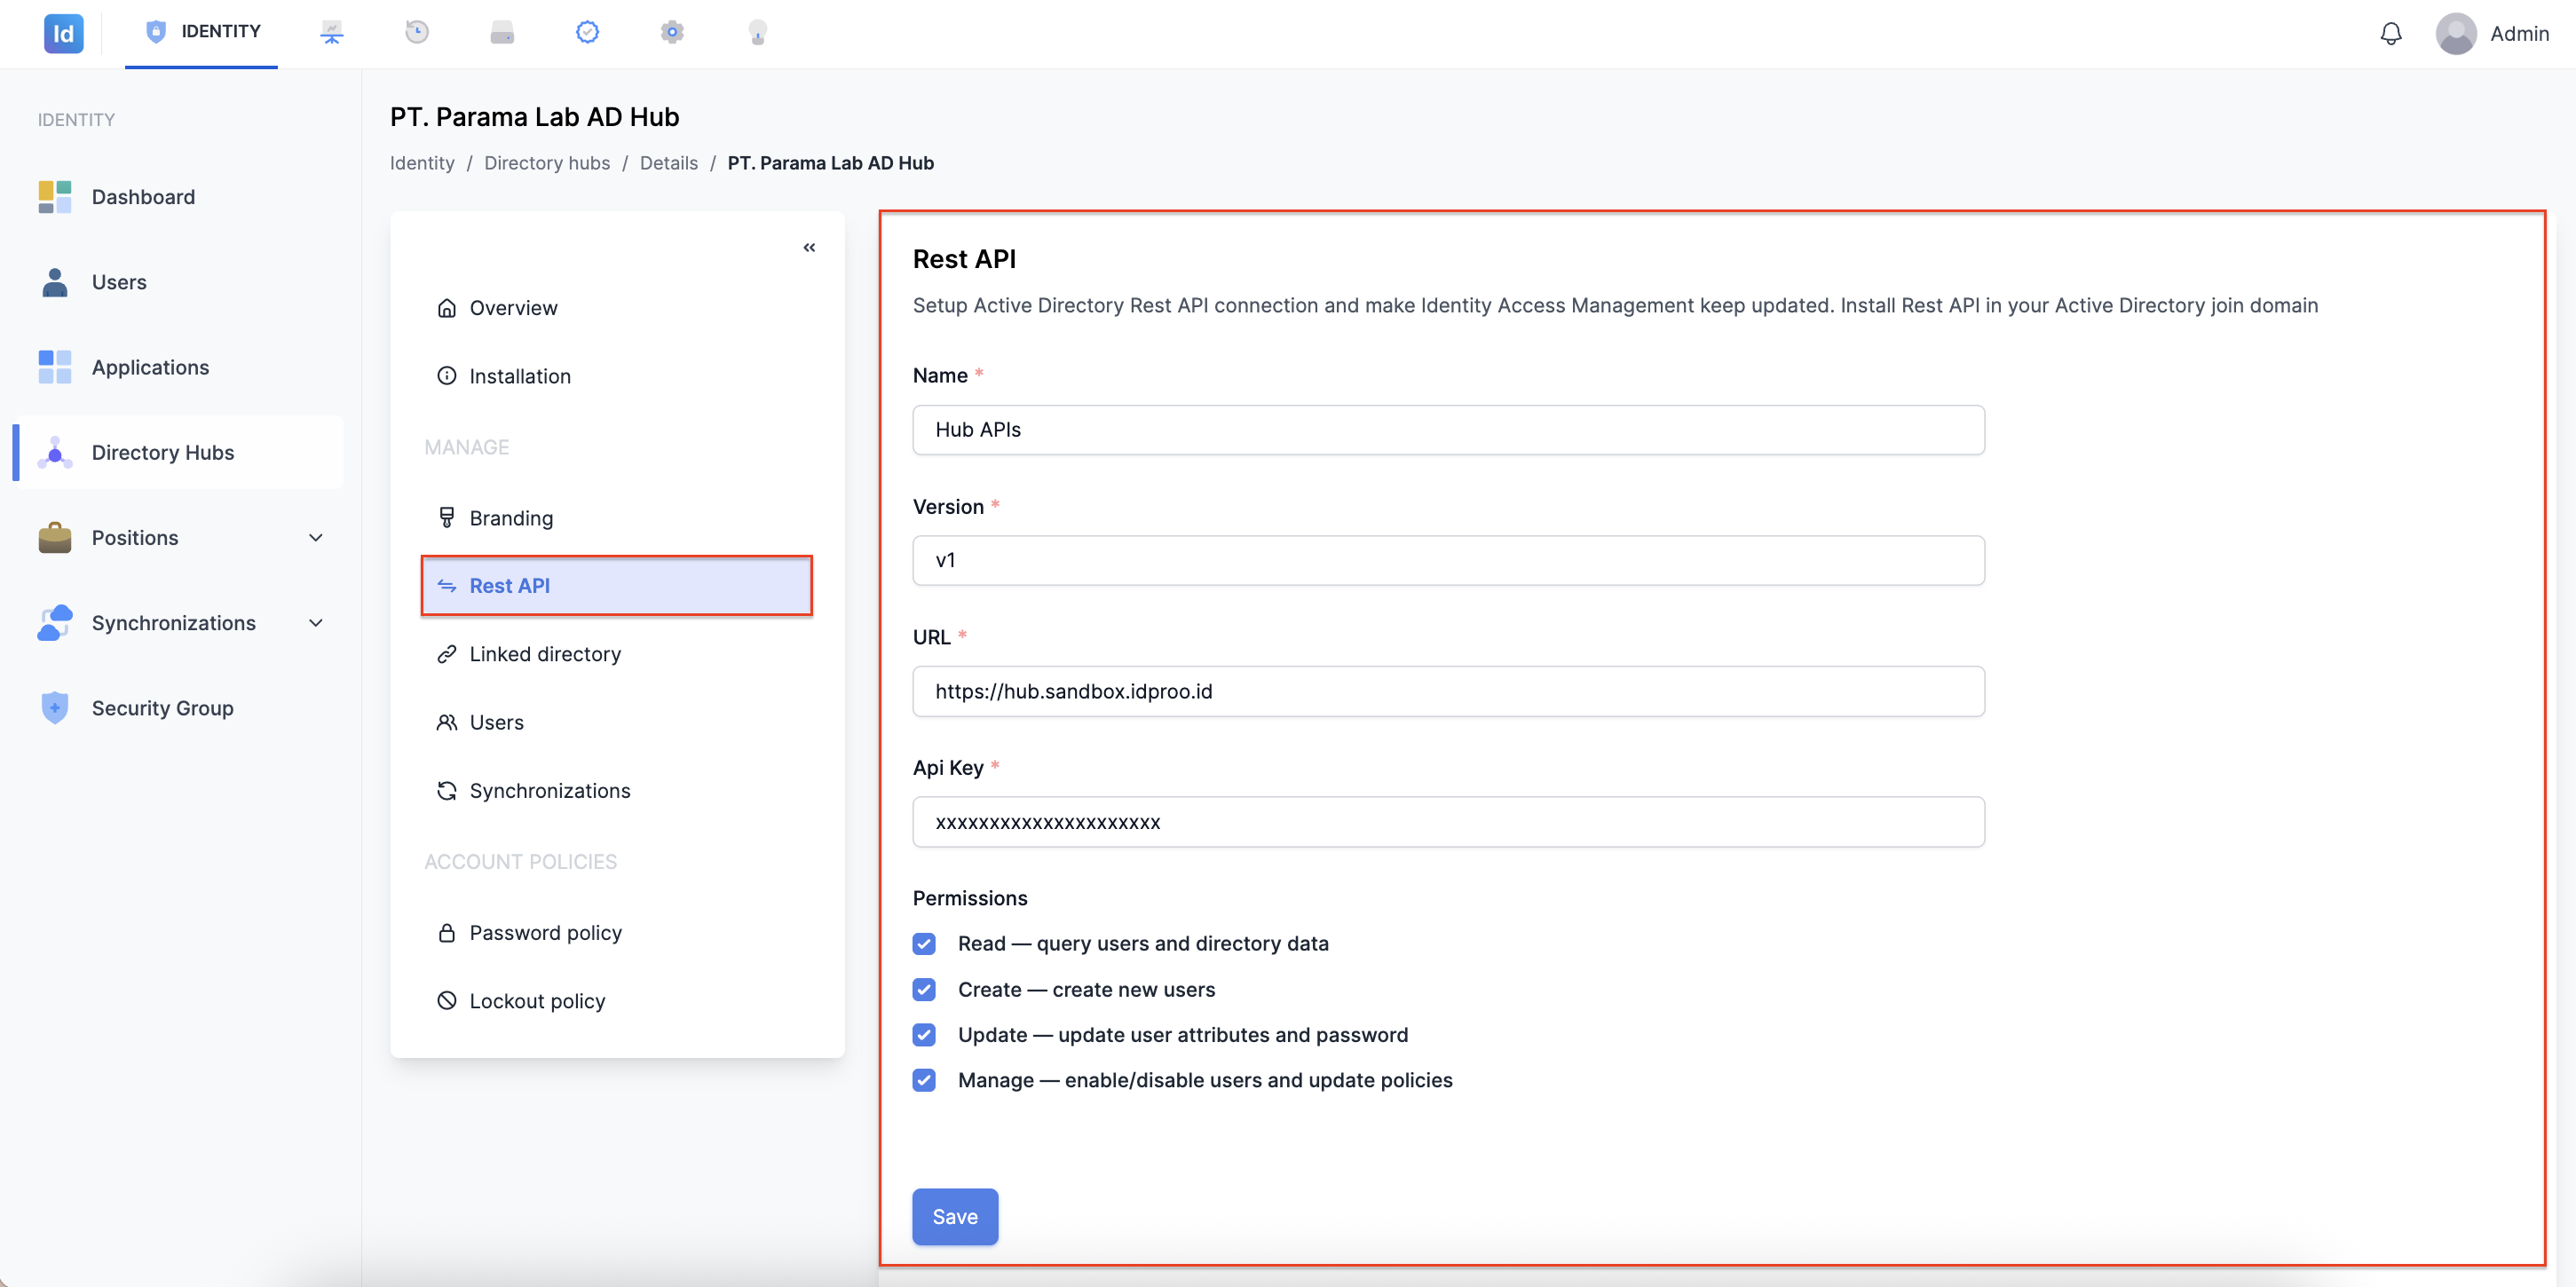
Task: Click the Synchronizations cloud icon in left sidebar
Action: pos(55,622)
